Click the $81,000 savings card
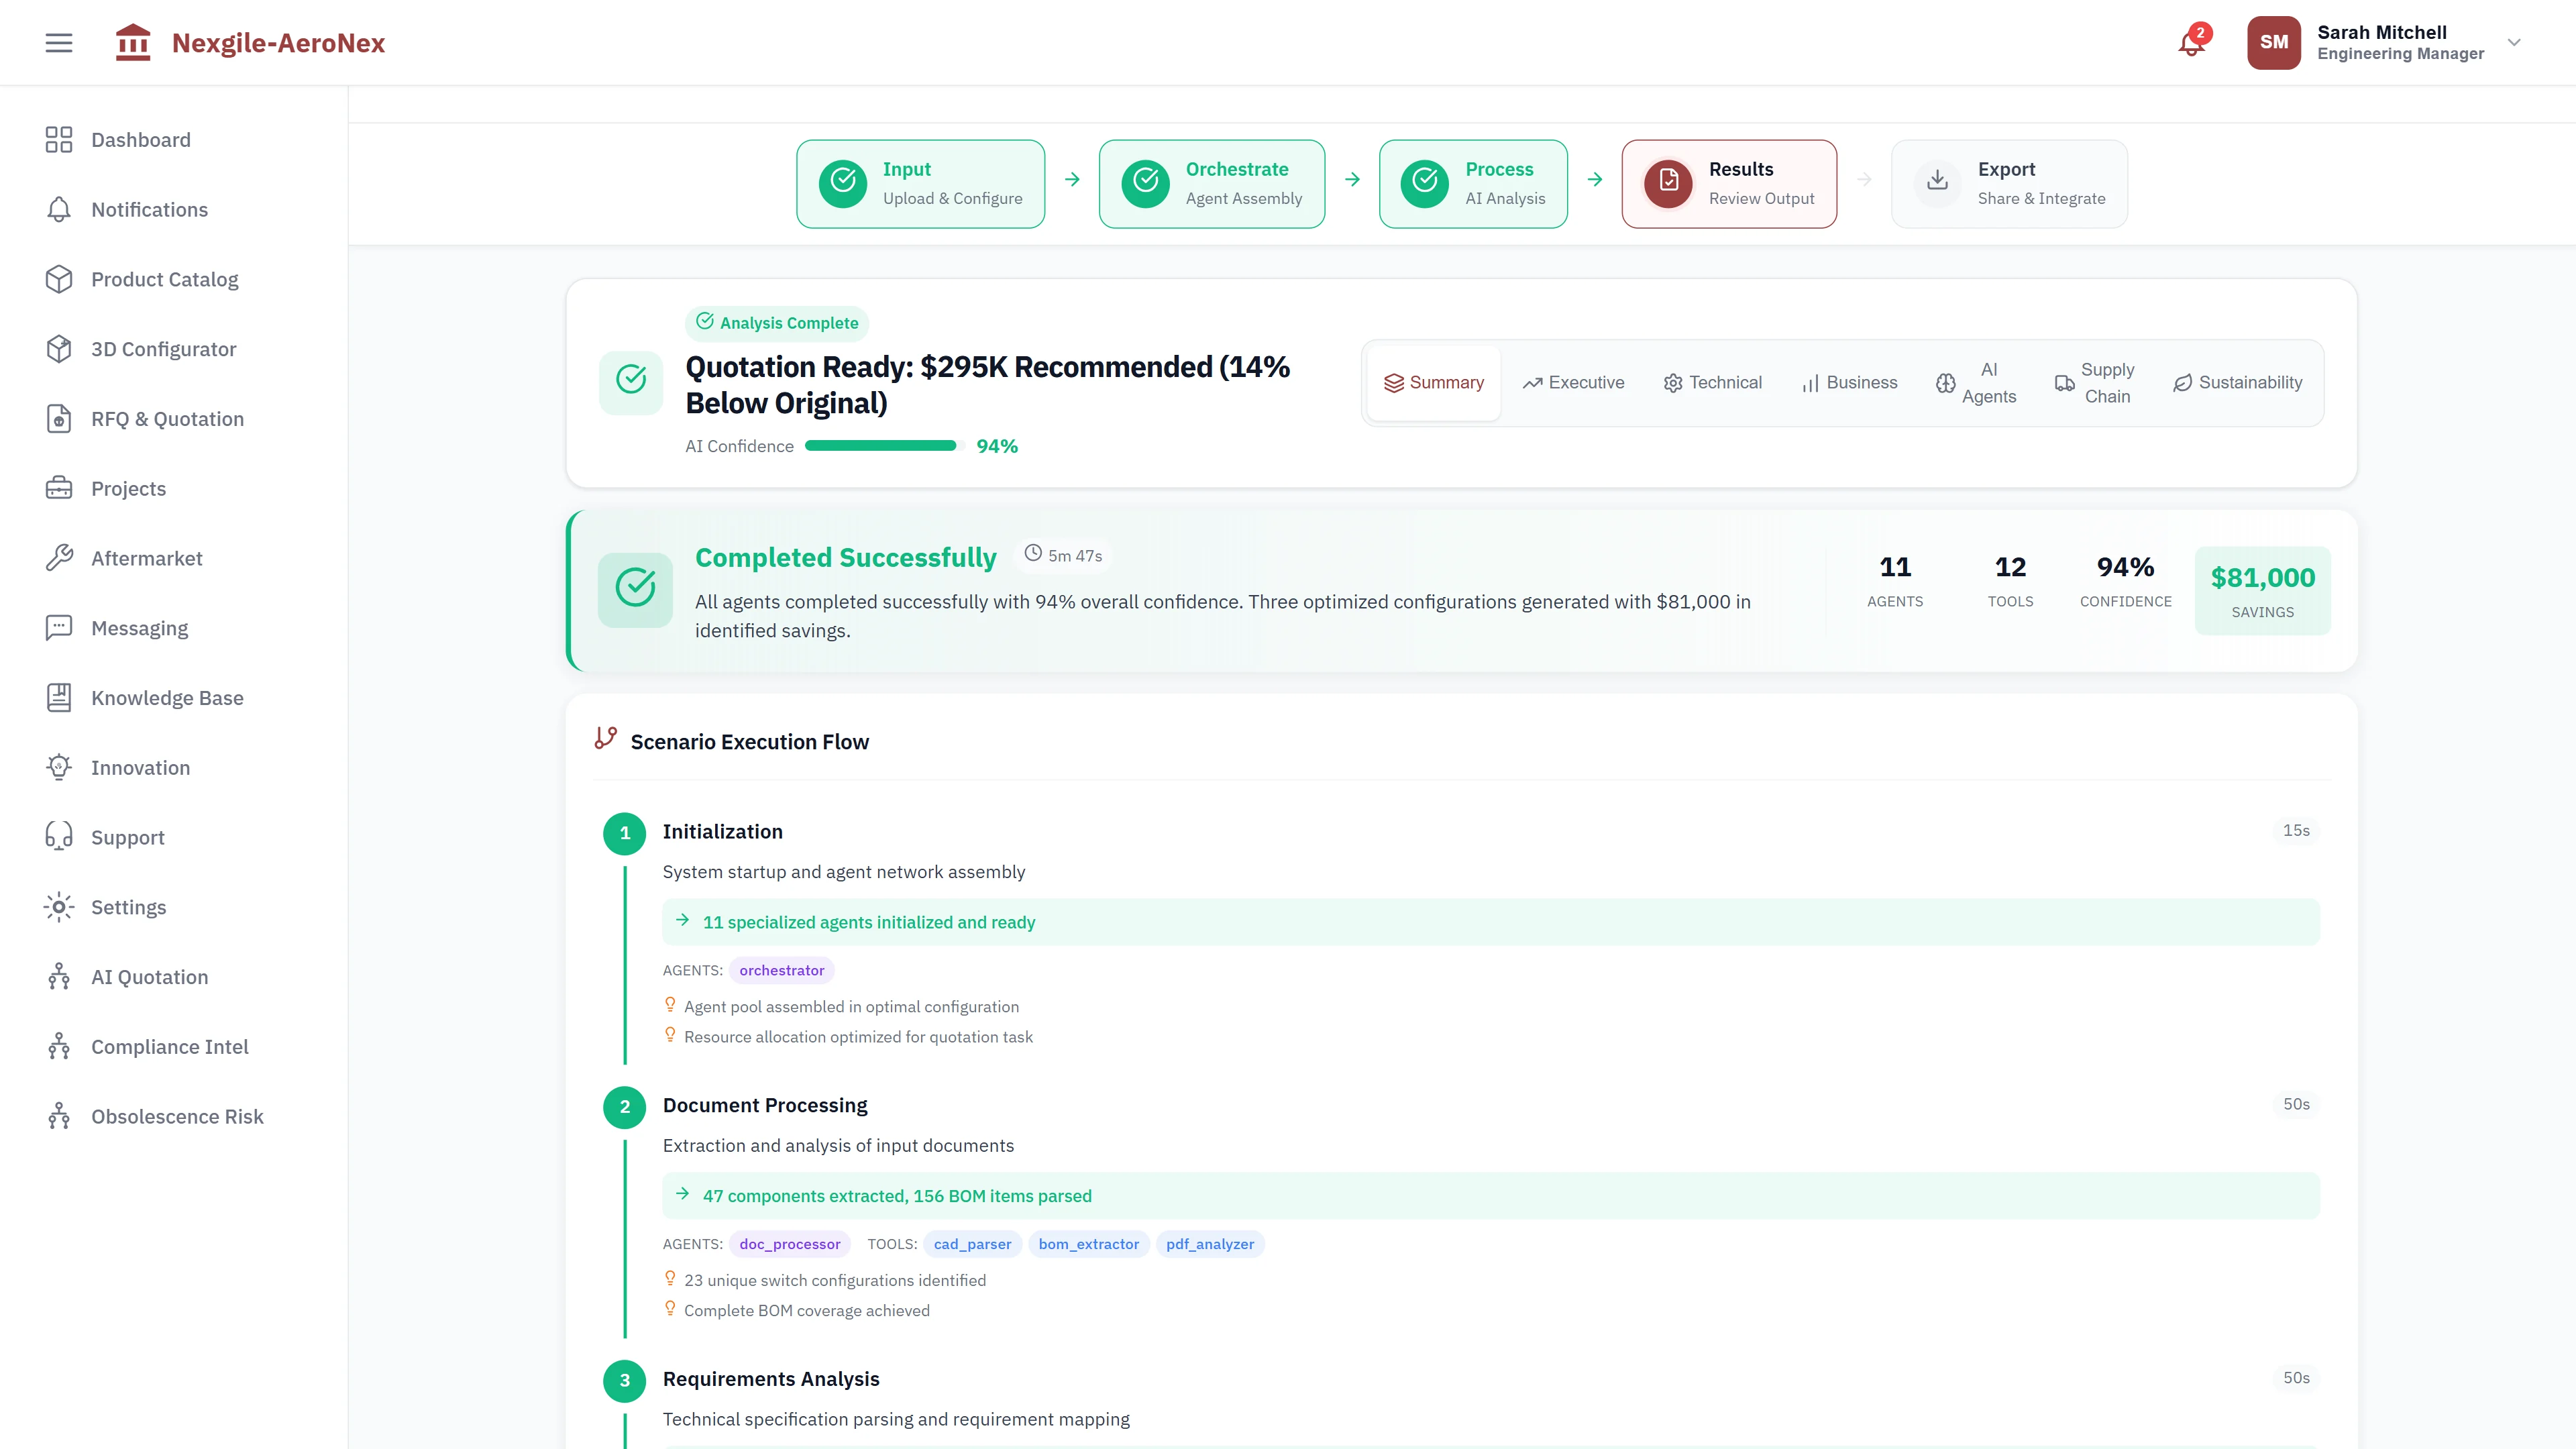The image size is (2576, 1449). 2262,590
